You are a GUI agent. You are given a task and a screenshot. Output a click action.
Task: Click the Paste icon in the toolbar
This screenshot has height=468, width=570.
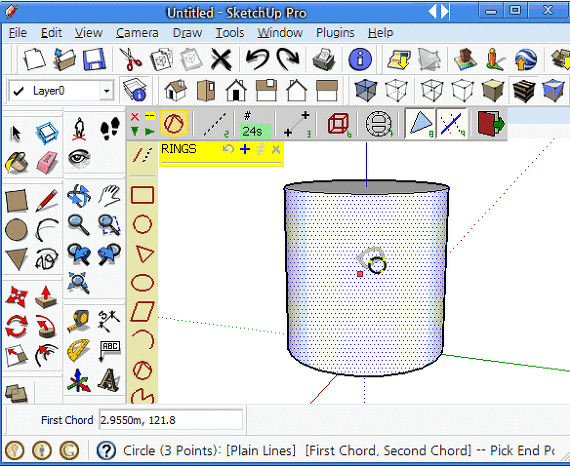point(191,59)
